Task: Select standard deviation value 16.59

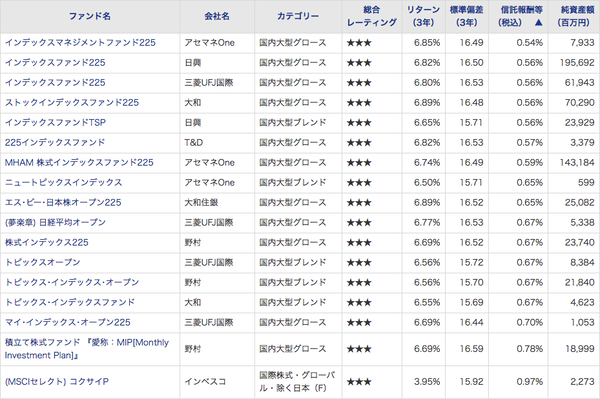Action: (471, 349)
